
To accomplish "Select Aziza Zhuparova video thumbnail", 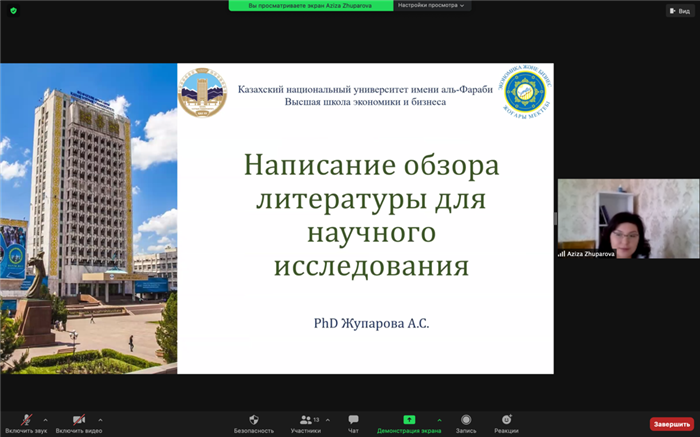I will (614, 219).
